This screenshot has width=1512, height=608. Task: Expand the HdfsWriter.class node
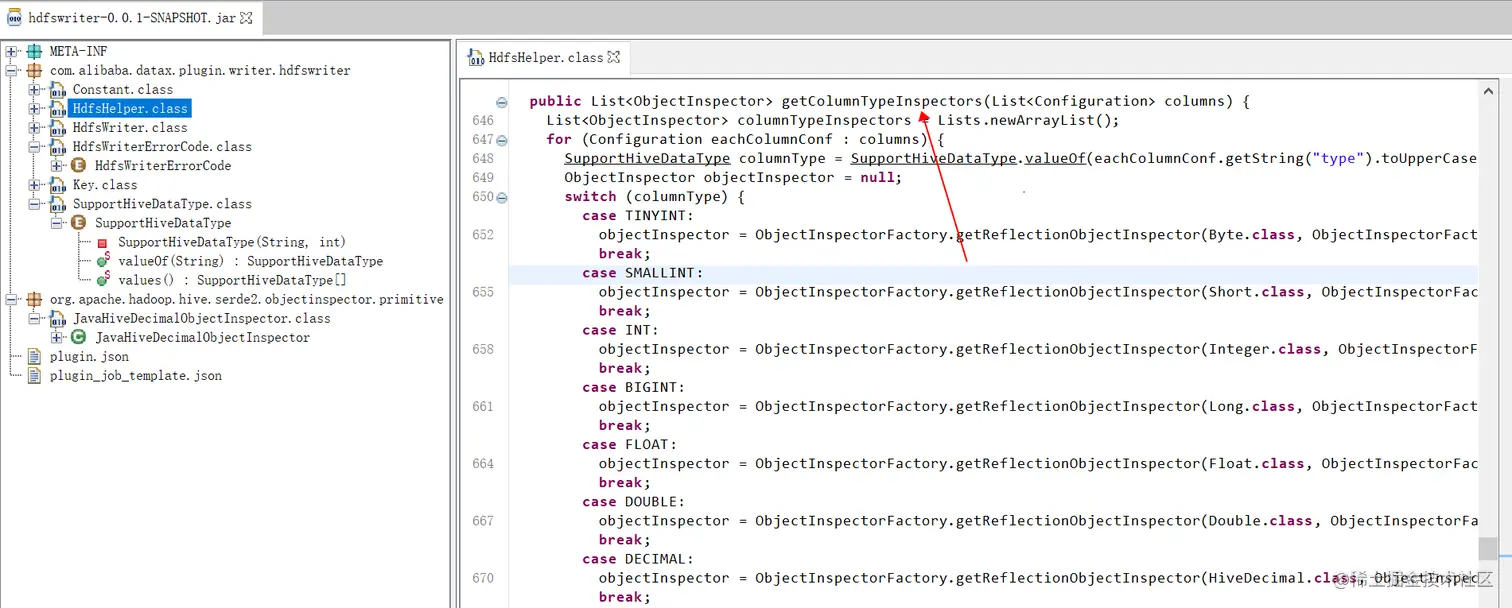(x=34, y=127)
